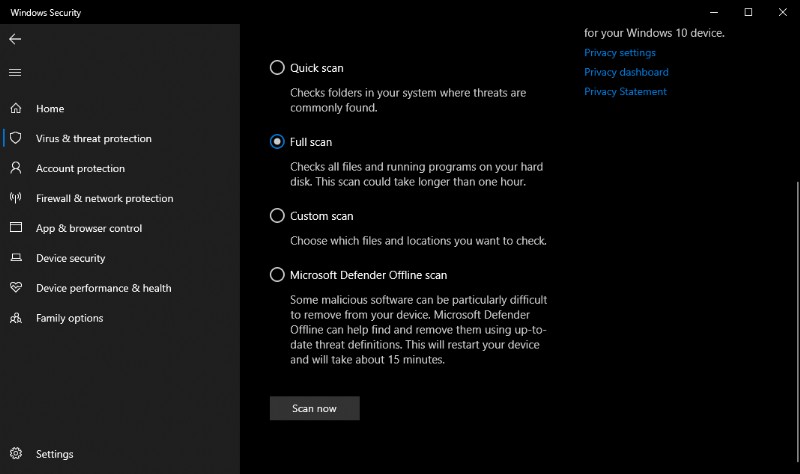Click the vertical scrollbar on right edge

[796, 300]
